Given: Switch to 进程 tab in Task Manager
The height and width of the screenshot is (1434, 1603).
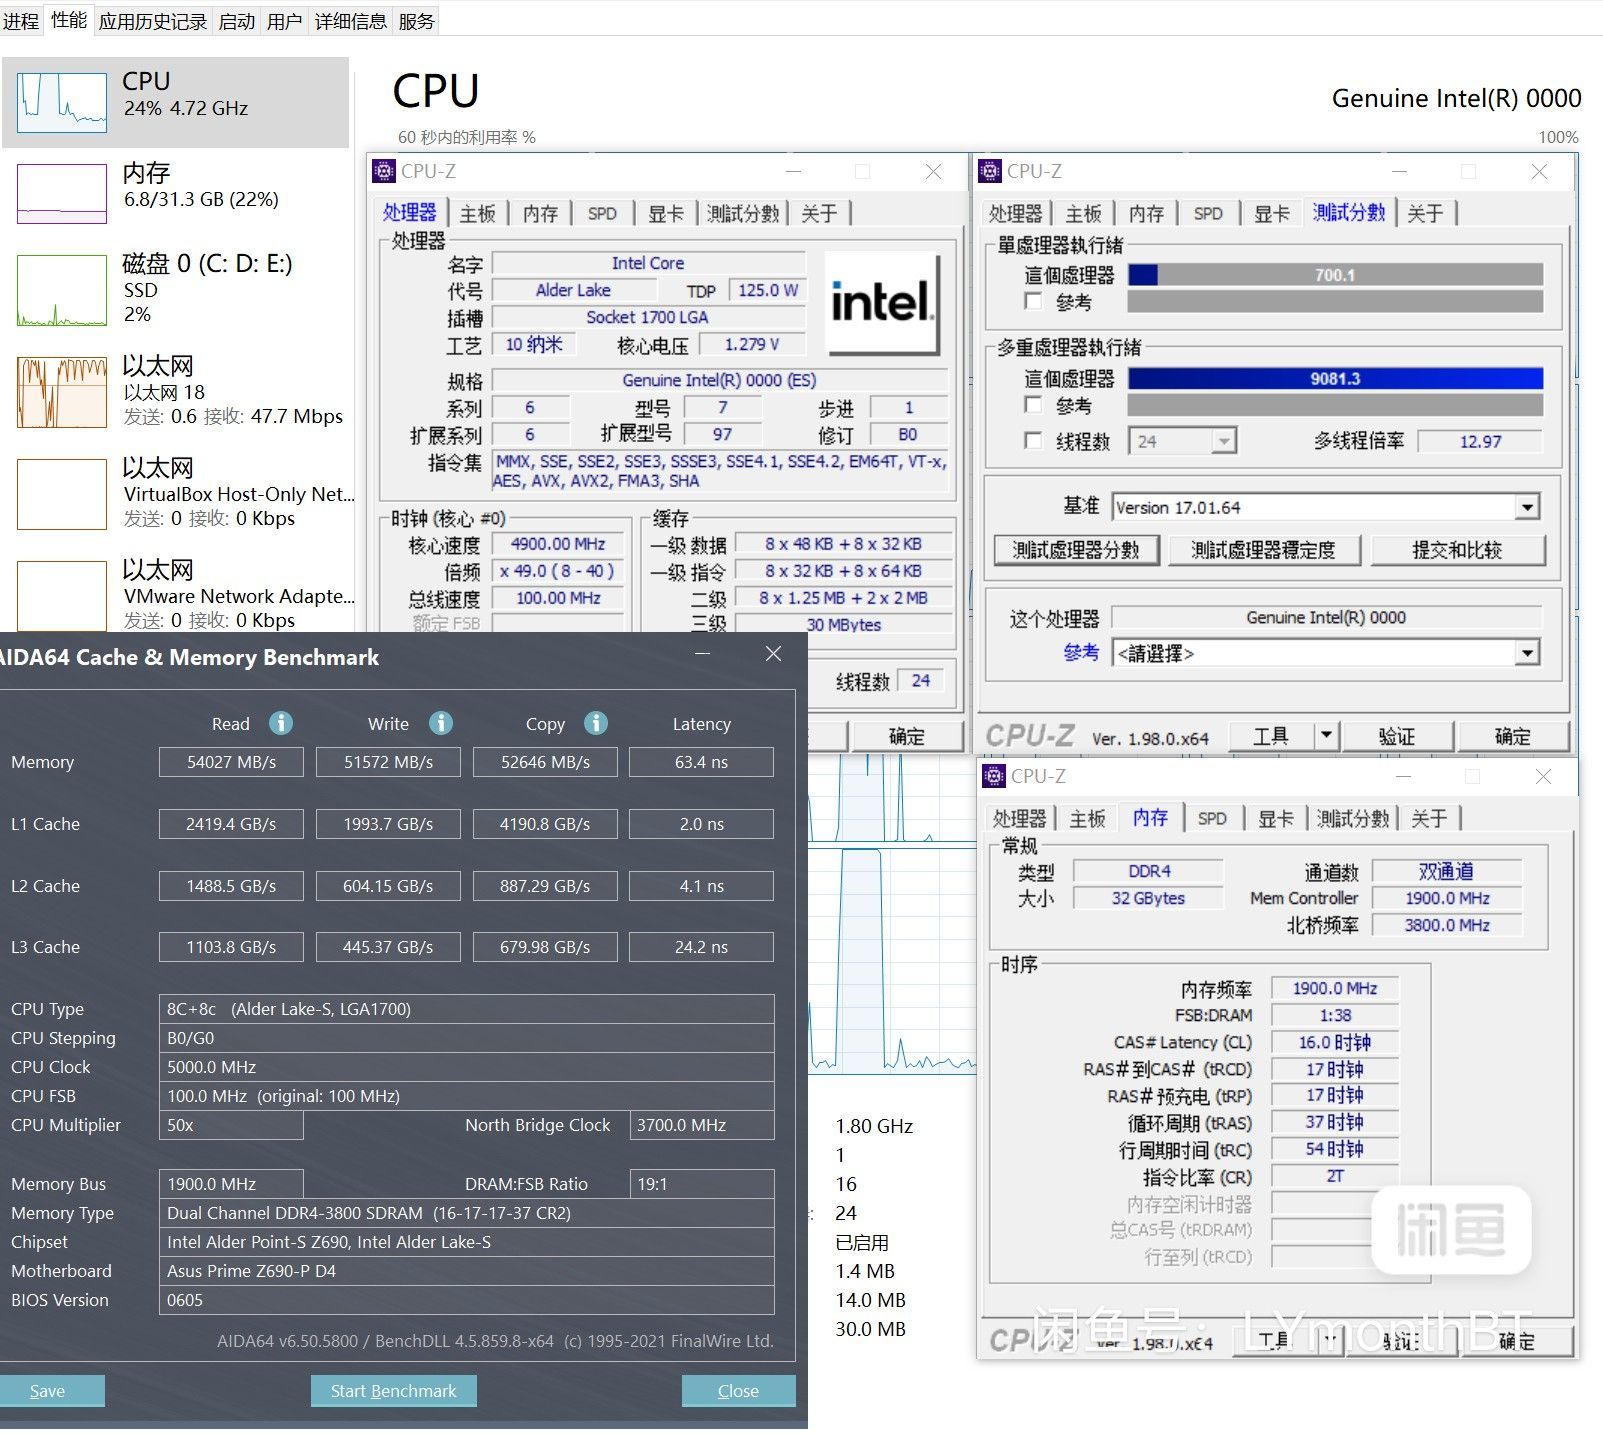Looking at the screenshot, I should click(x=21, y=21).
